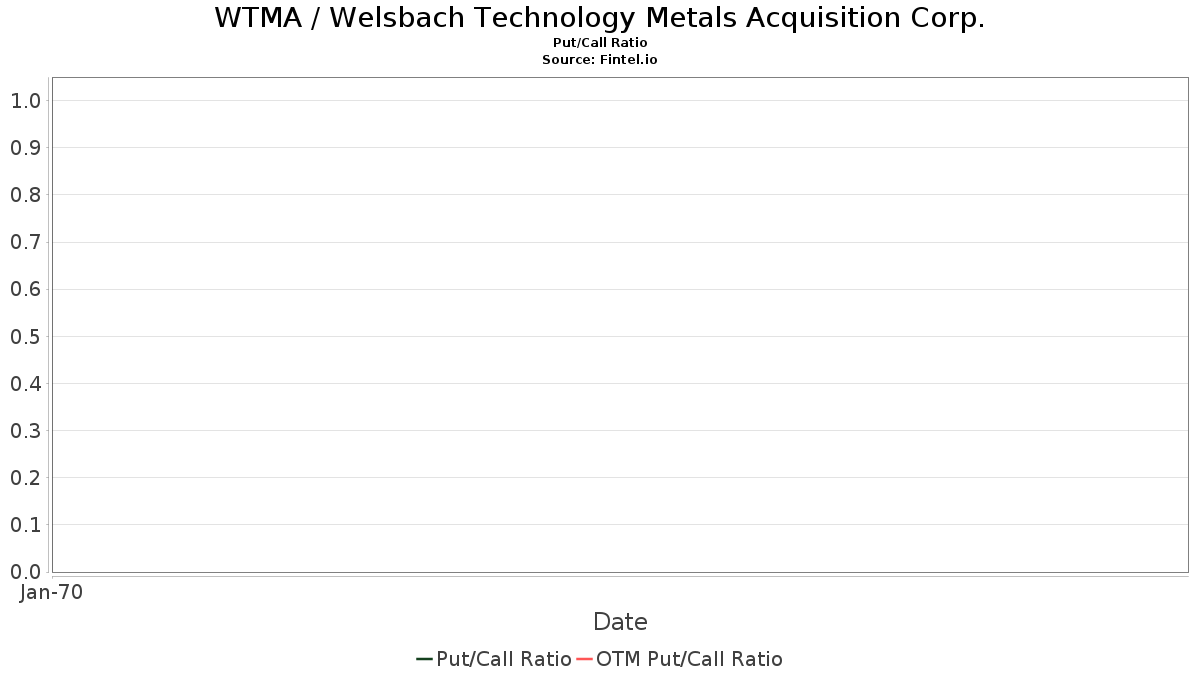1200x675 pixels.
Task: Click the 1.0 y-axis tick label
Action: pyautogui.click(x=26, y=100)
